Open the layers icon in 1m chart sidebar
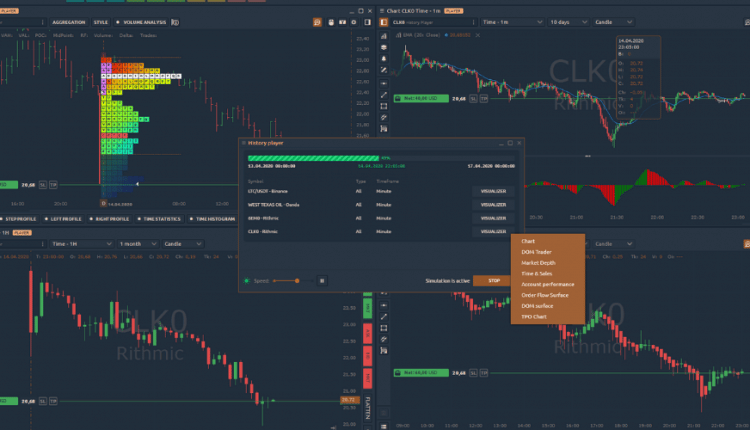750x430 pixels. (384, 47)
